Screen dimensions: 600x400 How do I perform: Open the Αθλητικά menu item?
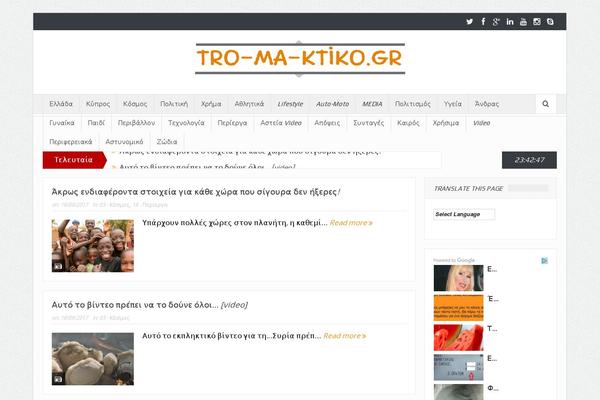tap(249, 104)
